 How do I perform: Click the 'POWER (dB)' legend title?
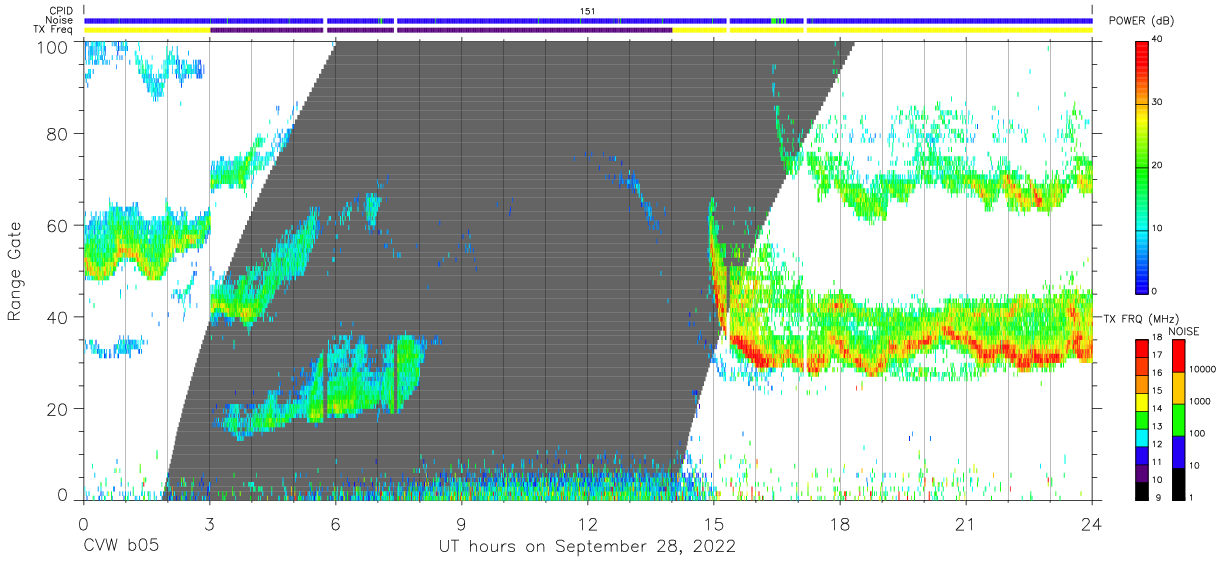click(x=1141, y=21)
